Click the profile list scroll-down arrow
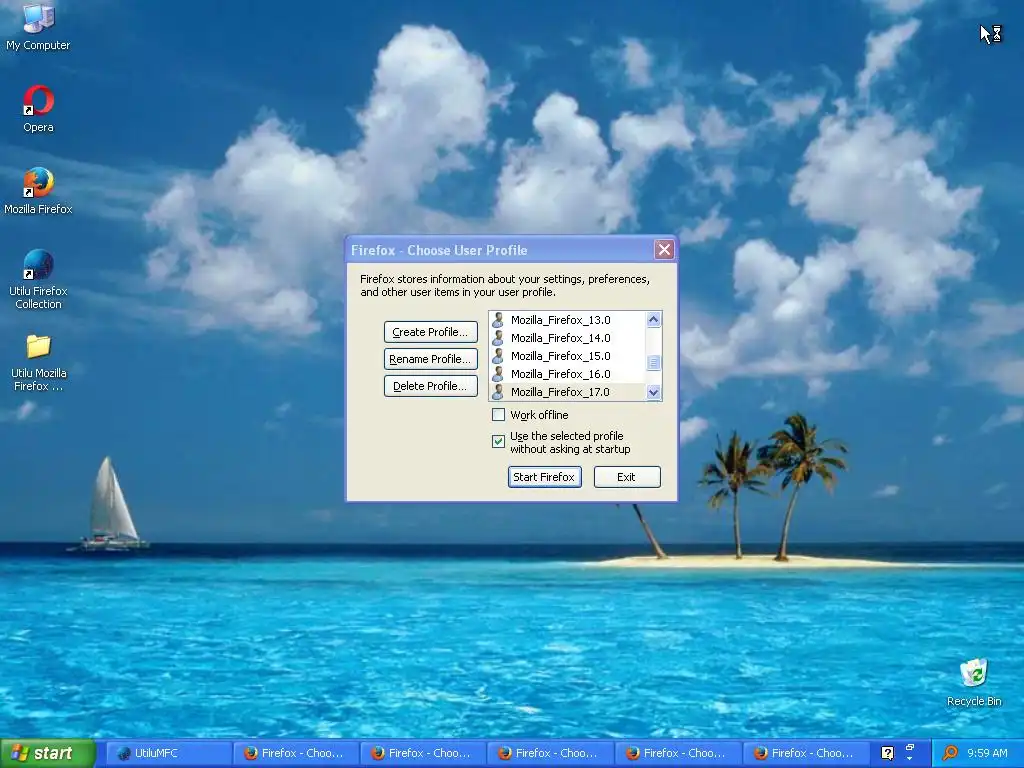 coord(653,392)
